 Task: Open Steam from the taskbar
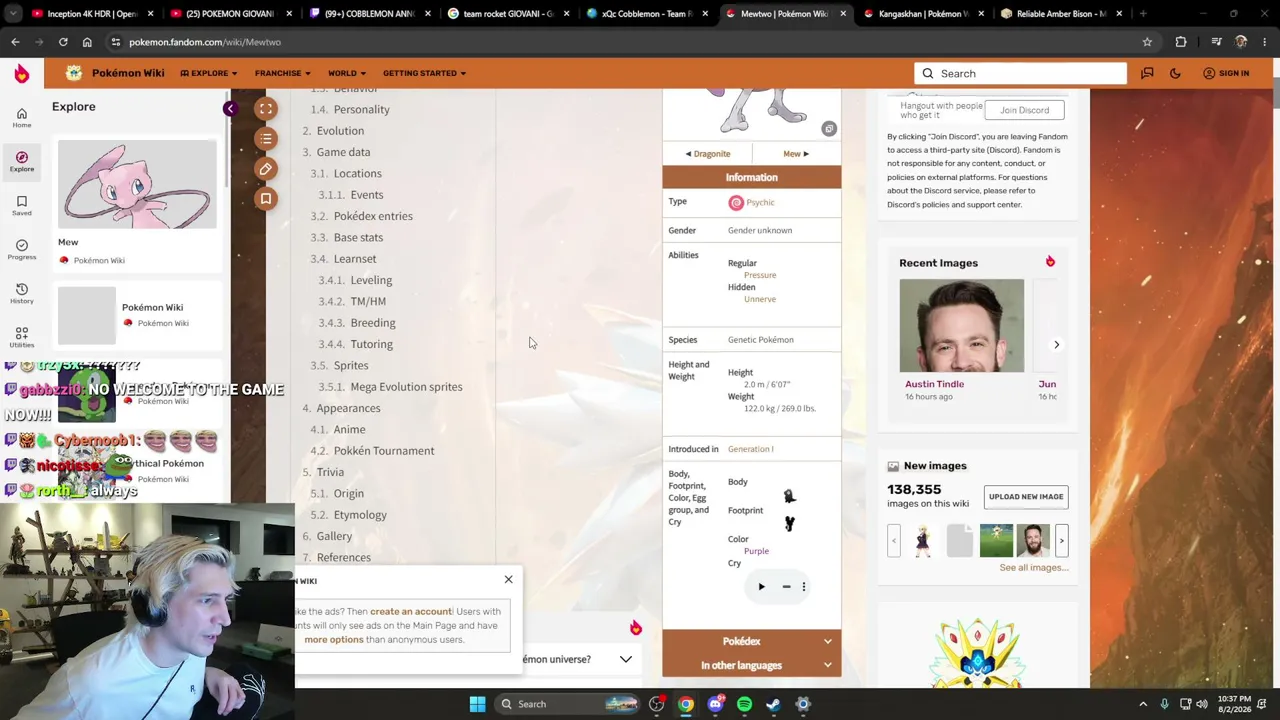click(x=773, y=704)
